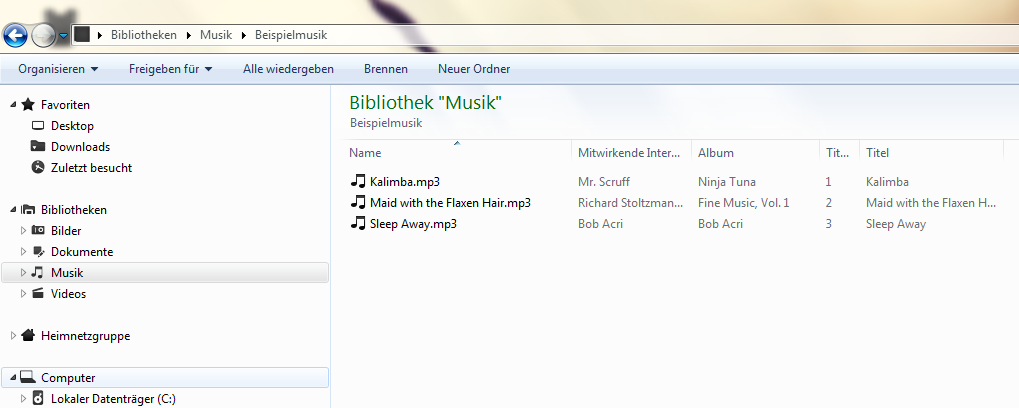Select Maid with the Flaxen Hair.mp3
The image size is (1019, 408).
[450, 203]
